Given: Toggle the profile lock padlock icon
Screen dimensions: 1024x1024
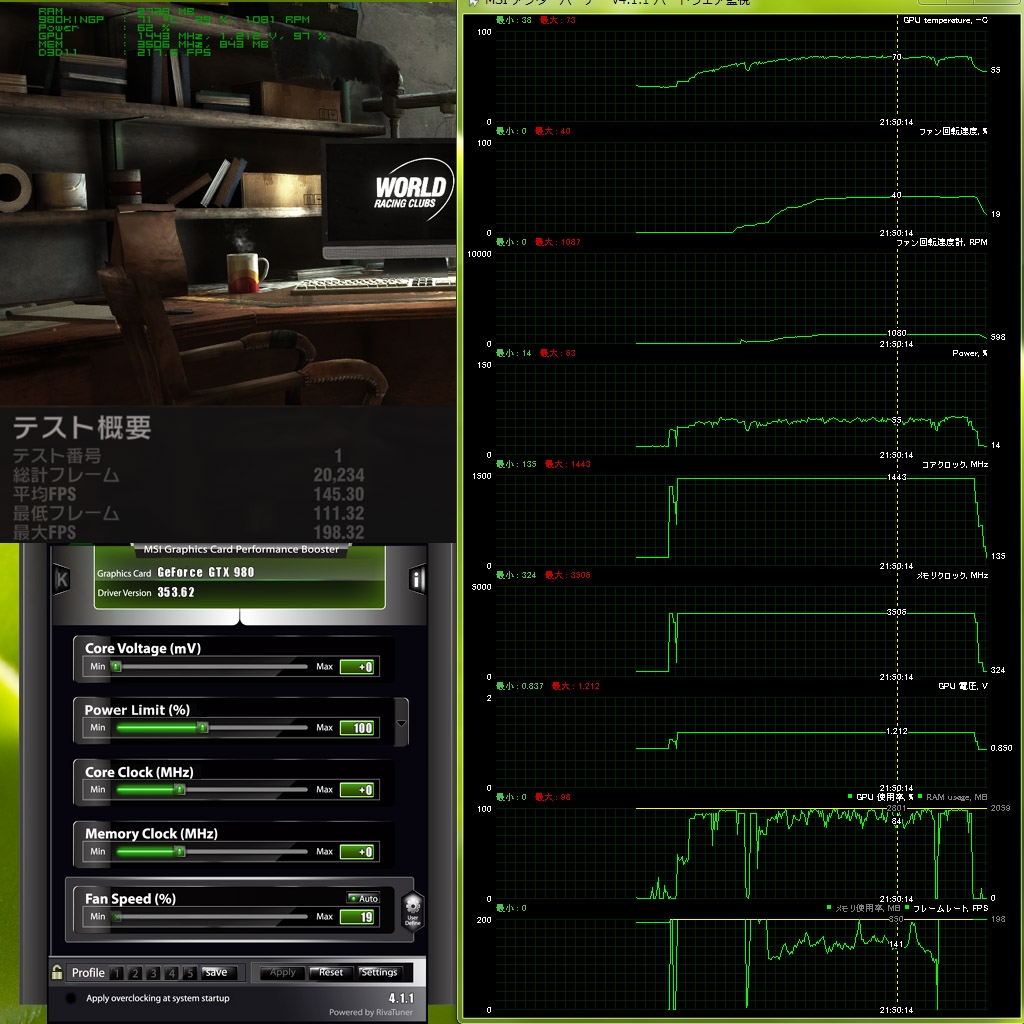Looking at the screenshot, I should (x=57, y=972).
